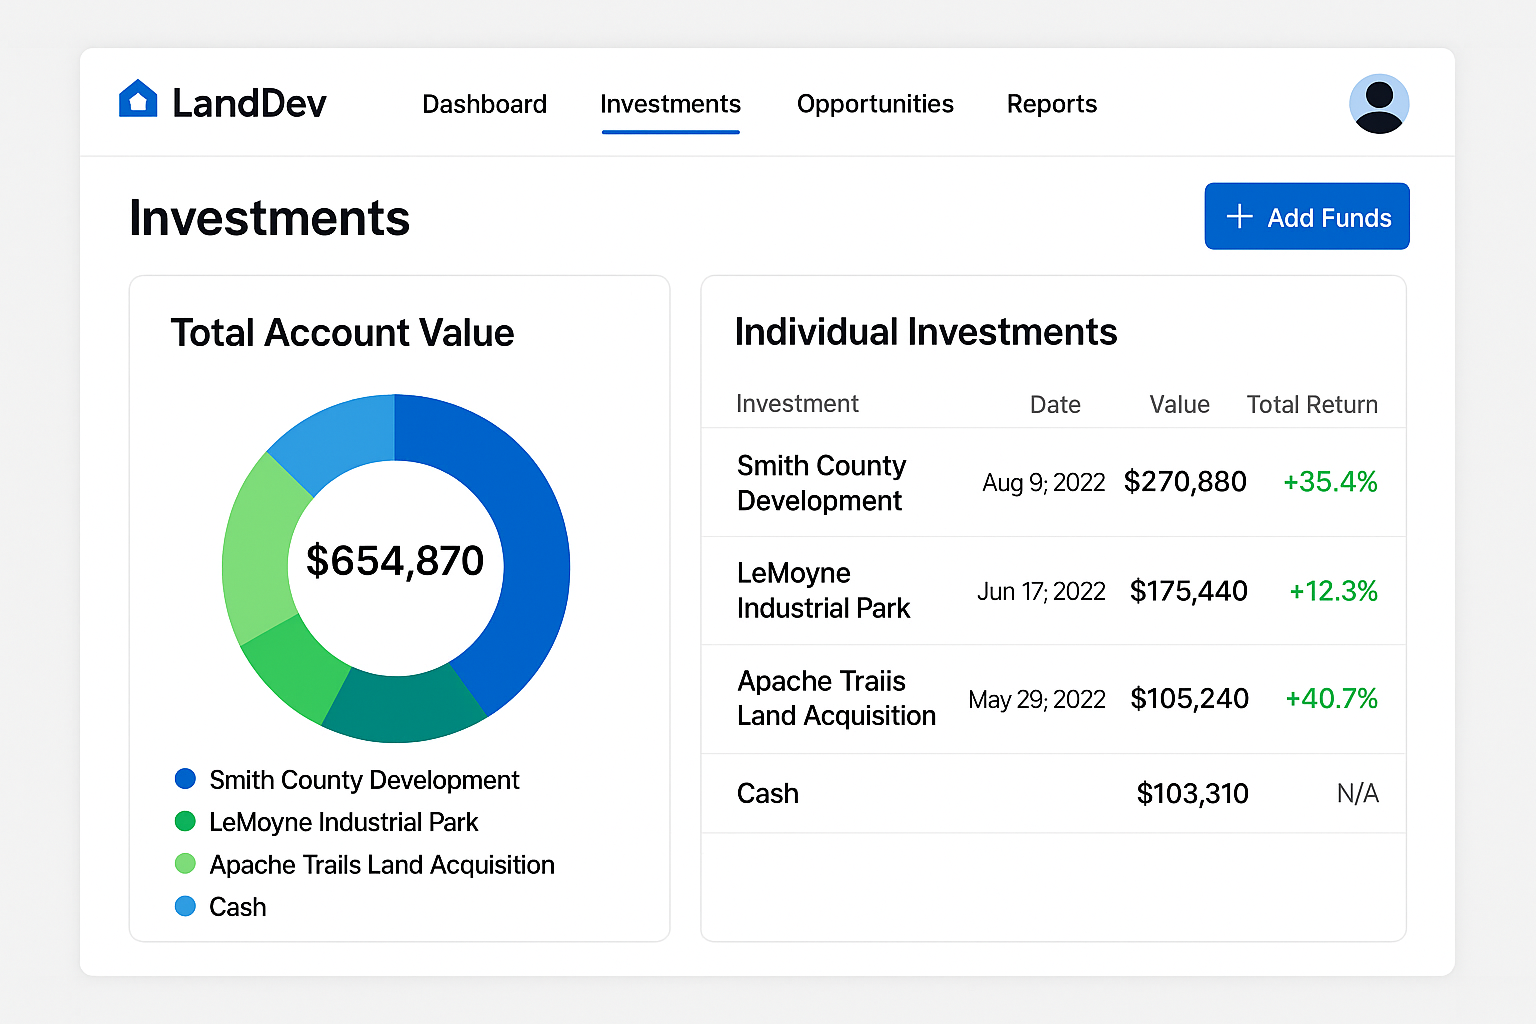The width and height of the screenshot is (1536, 1024).
Task: Open the LeMoyne Industrial Park investment row
Action: click(823, 591)
